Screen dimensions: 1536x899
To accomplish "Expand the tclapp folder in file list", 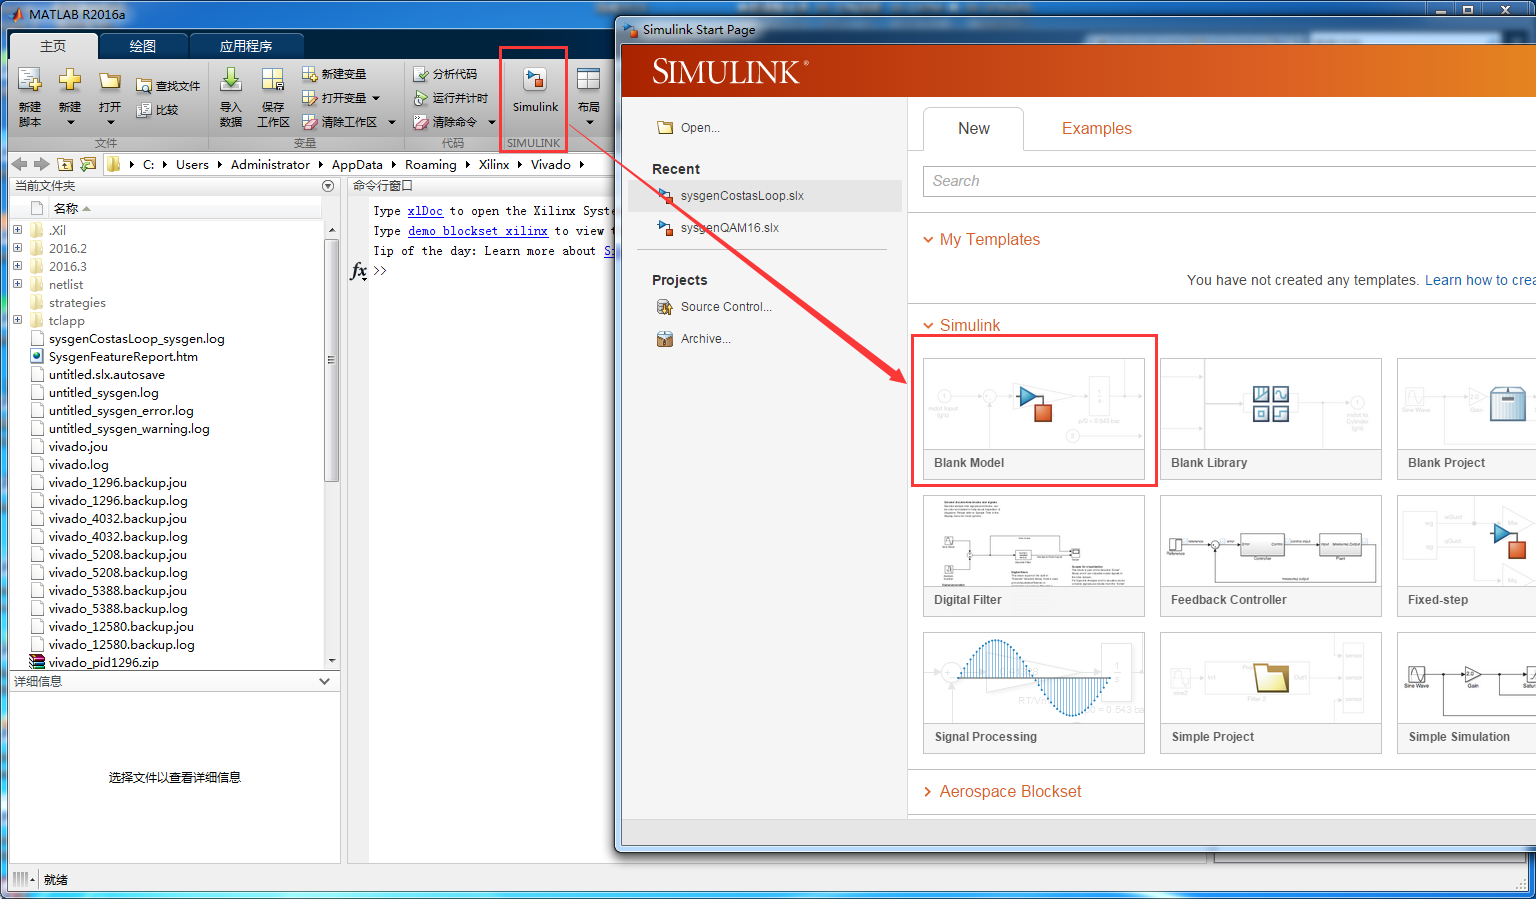I will [17, 320].
